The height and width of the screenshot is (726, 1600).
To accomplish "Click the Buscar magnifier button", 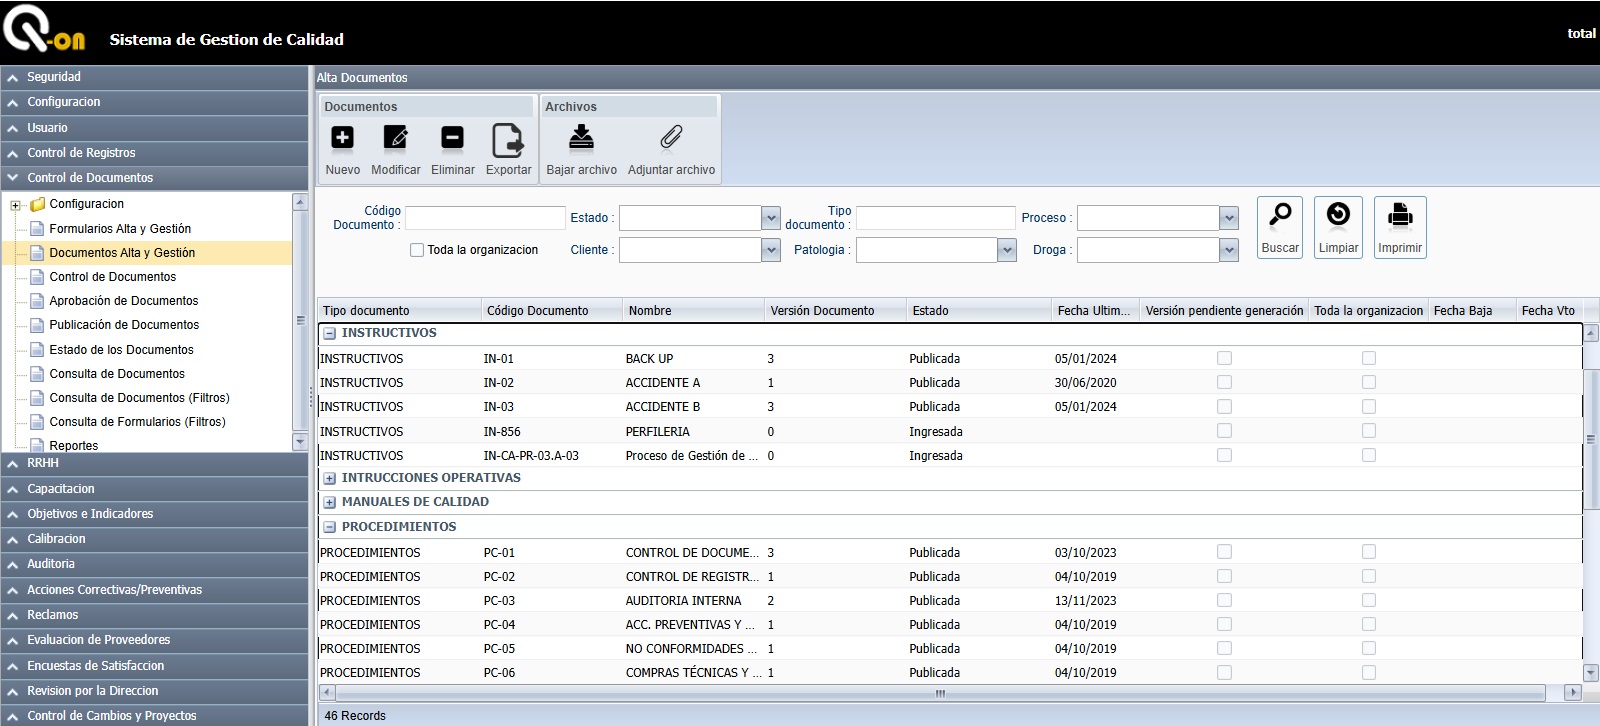I will coord(1280,228).
